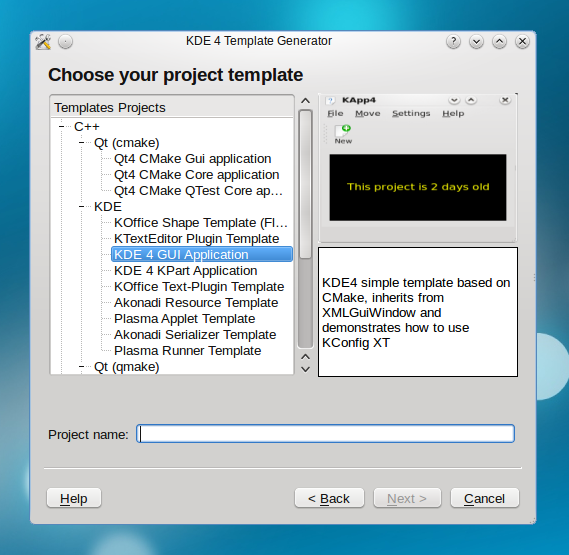Image resolution: width=569 pixels, height=555 pixels.
Task: Open Help for the wizard
Action: coord(74,498)
